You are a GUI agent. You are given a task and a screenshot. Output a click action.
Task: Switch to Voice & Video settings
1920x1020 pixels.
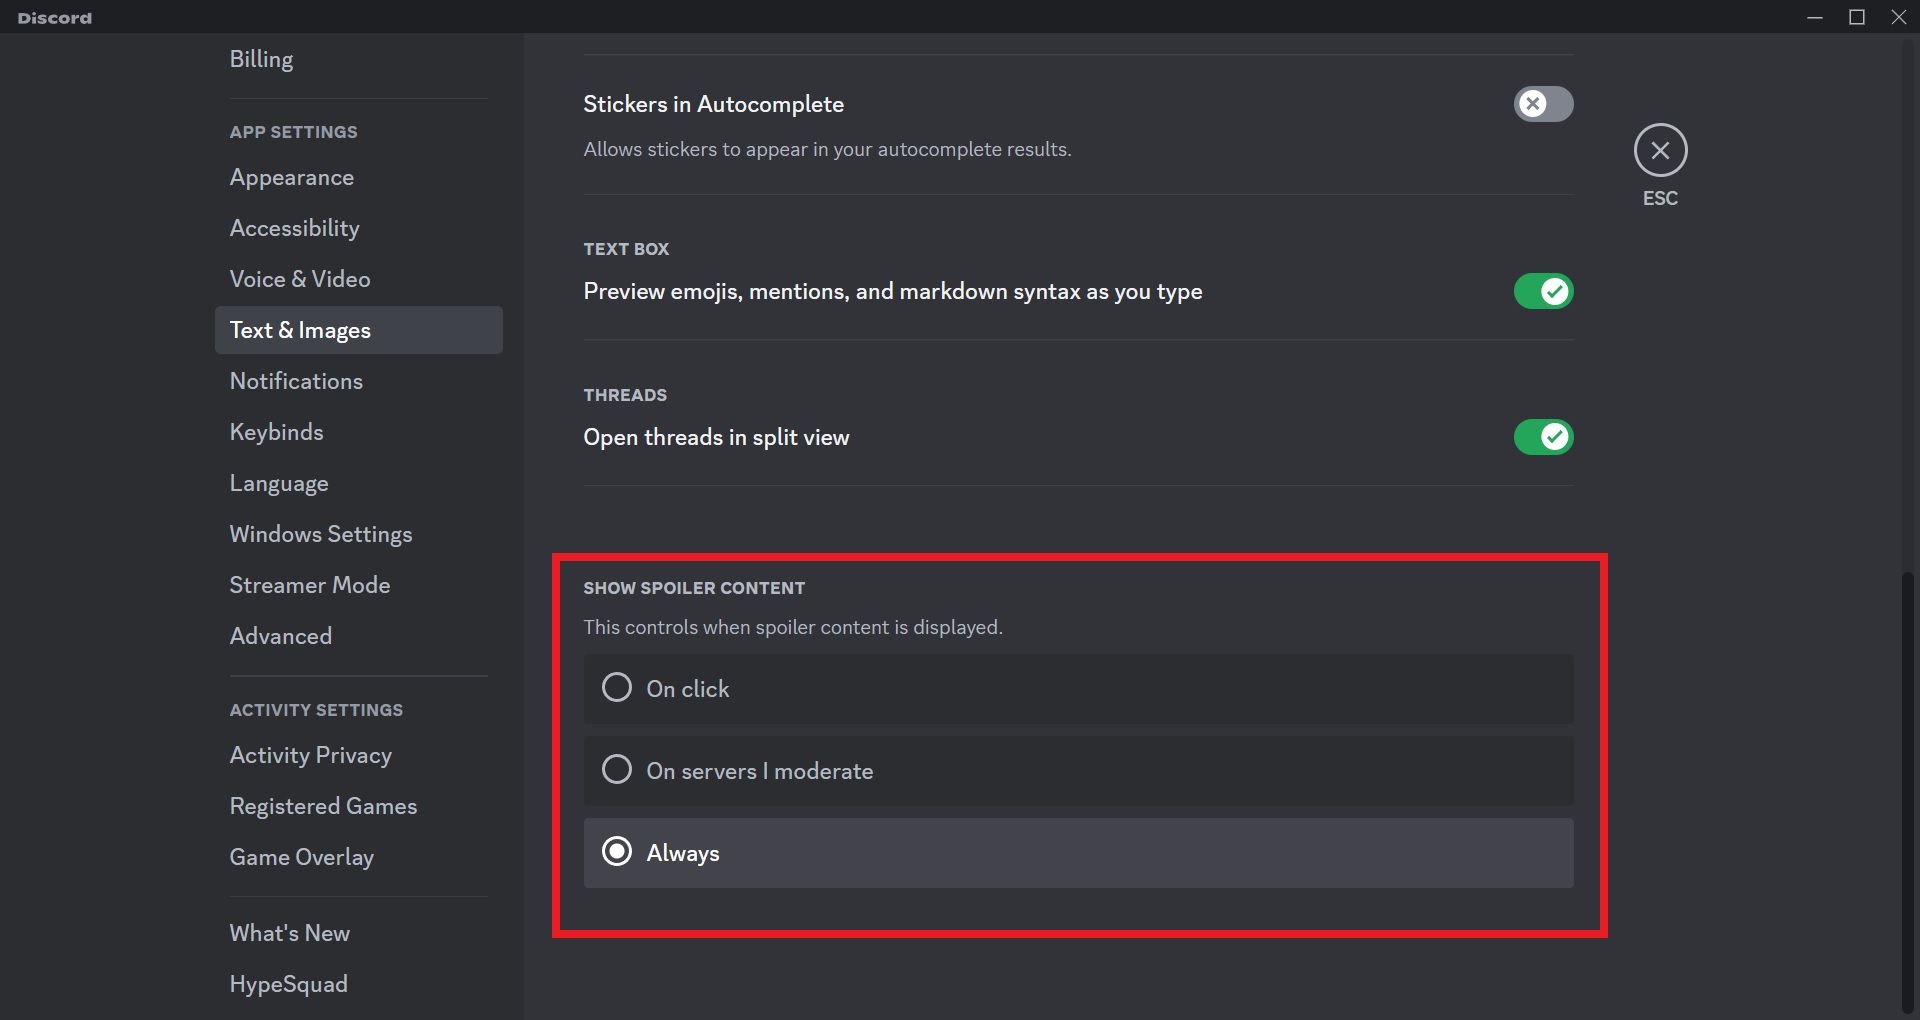pos(299,280)
